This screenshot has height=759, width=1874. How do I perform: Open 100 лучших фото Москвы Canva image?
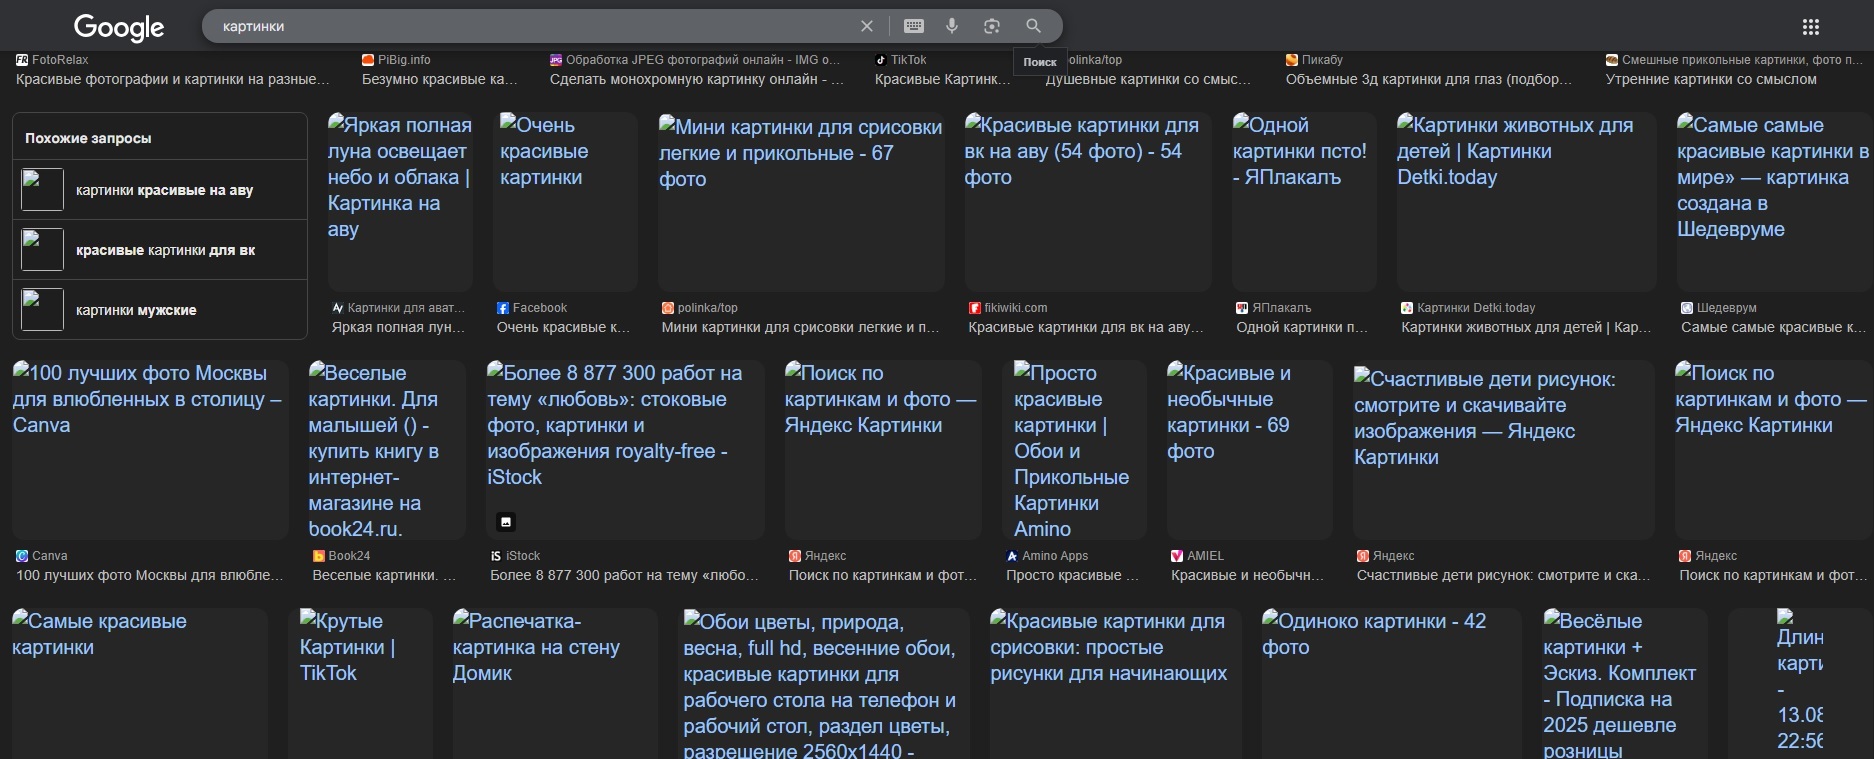tap(150, 450)
